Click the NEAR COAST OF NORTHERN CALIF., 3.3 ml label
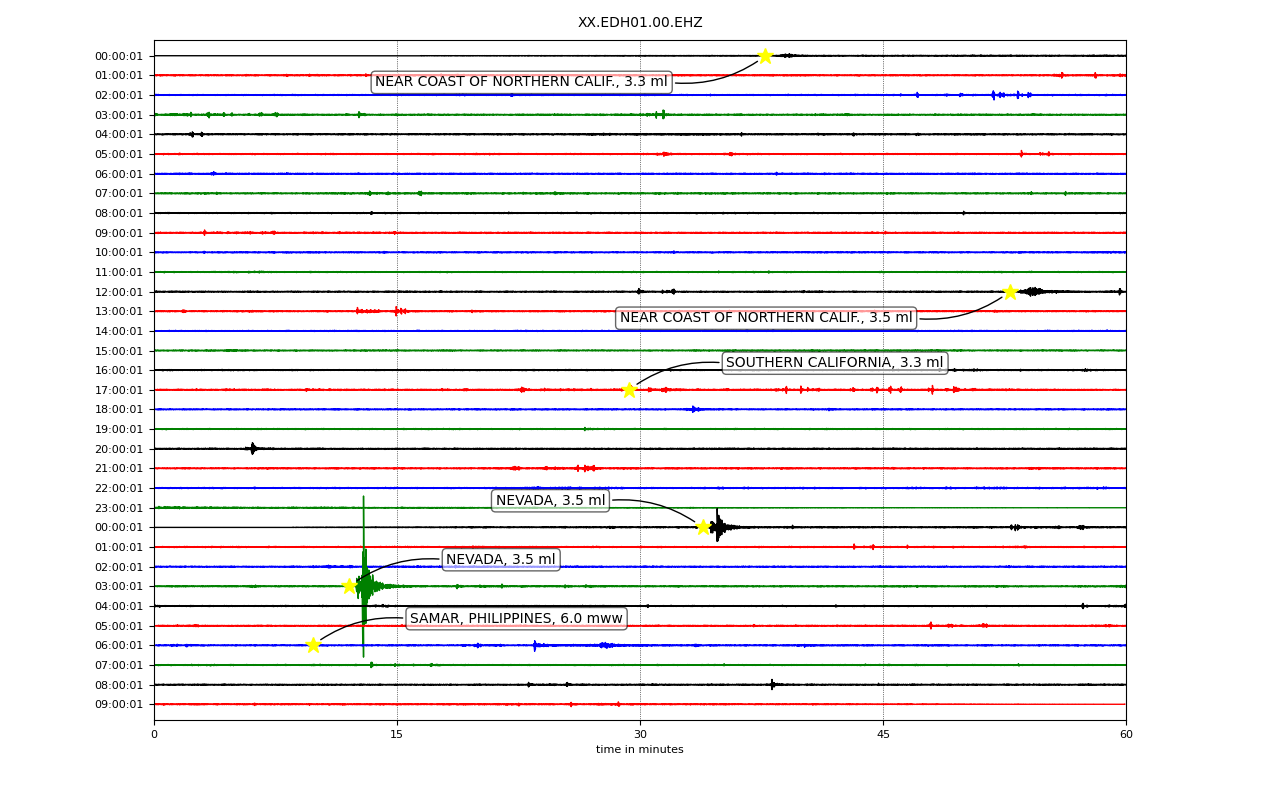 521,82
